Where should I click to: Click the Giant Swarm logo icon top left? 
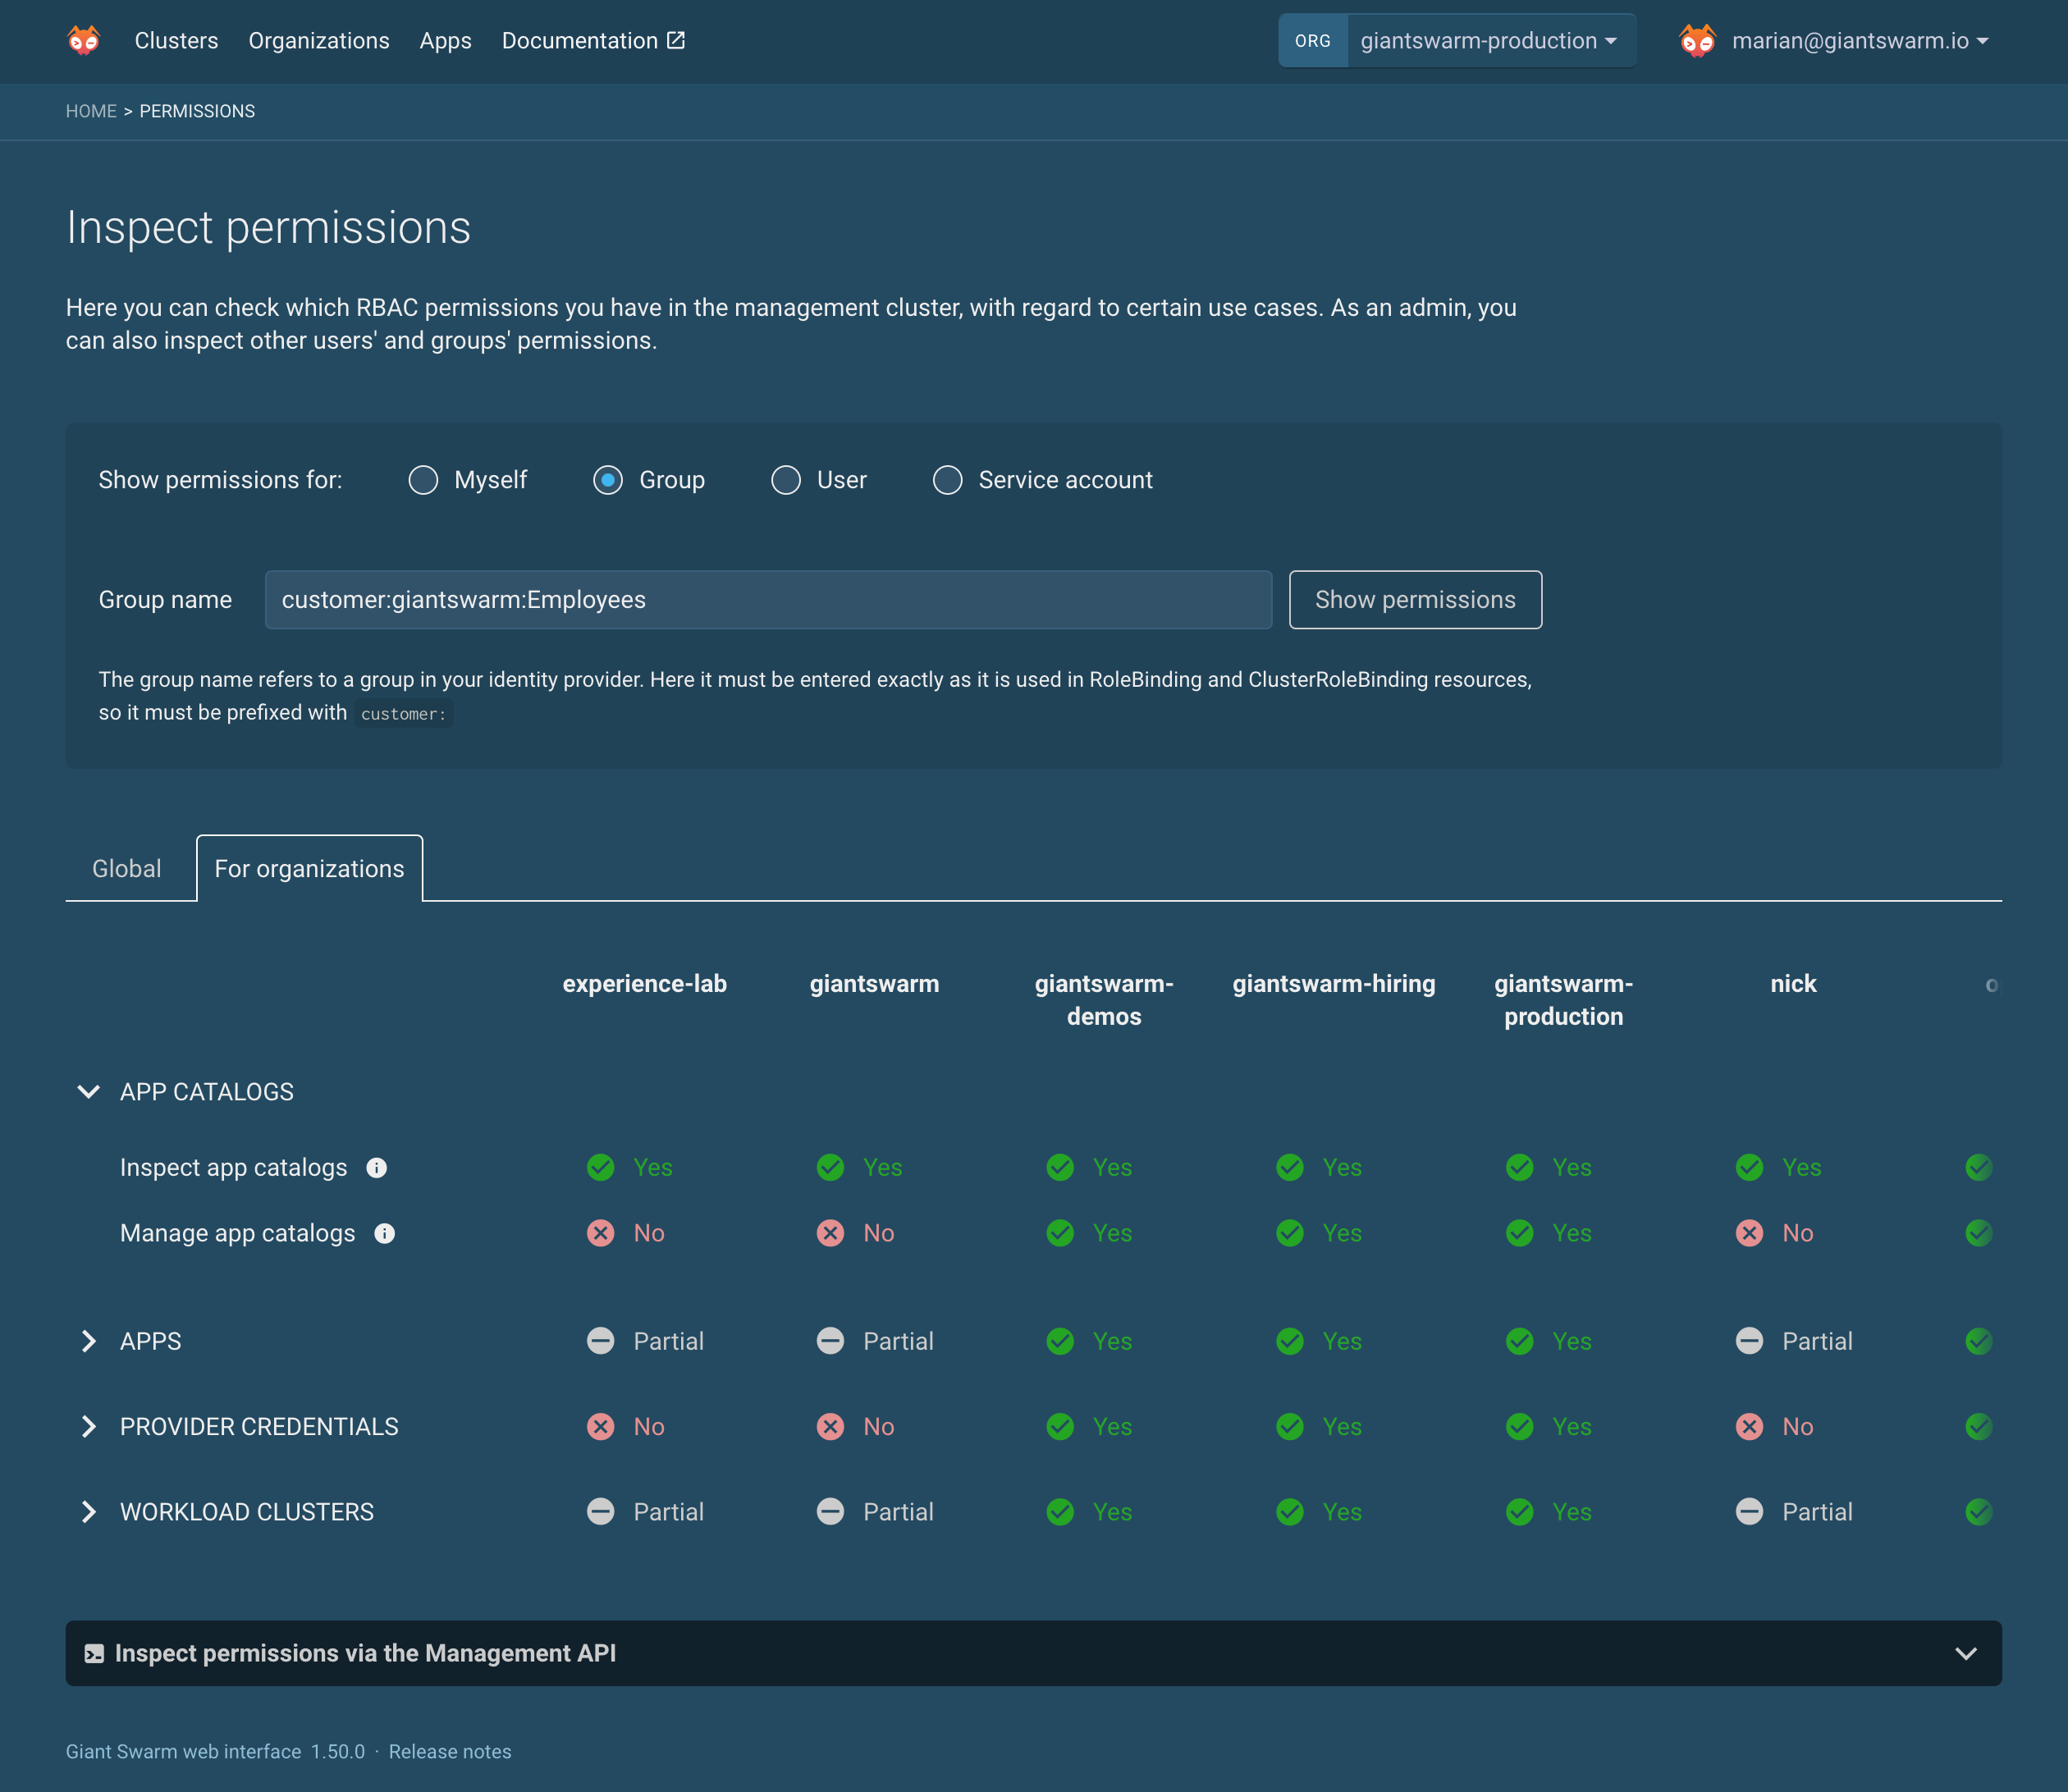point(83,40)
